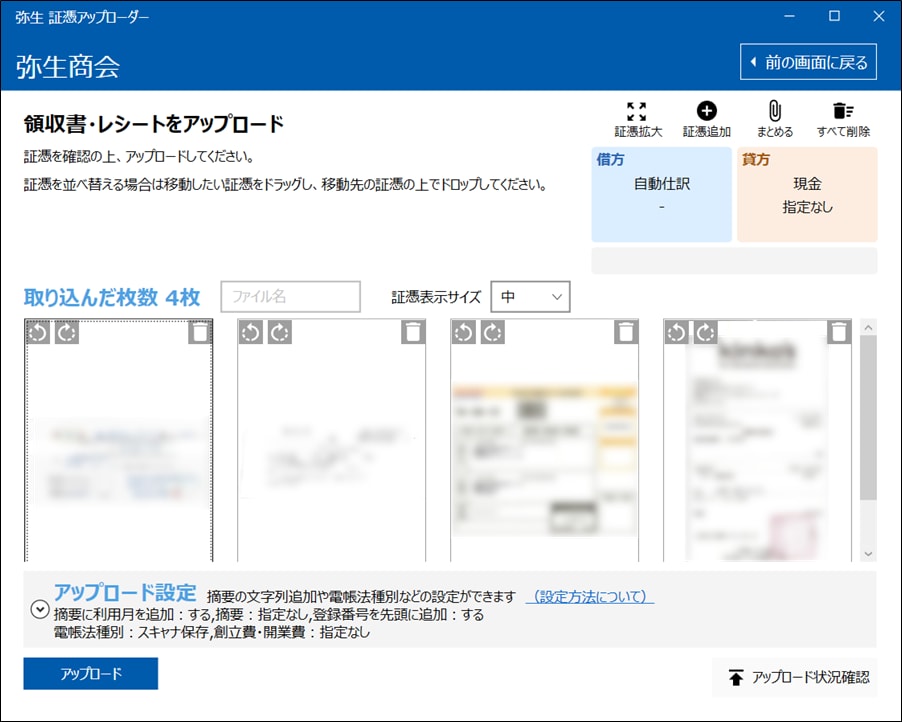This screenshot has width=902, height=722.
Task: Open the 設定方法について link
Action: coord(589,596)
